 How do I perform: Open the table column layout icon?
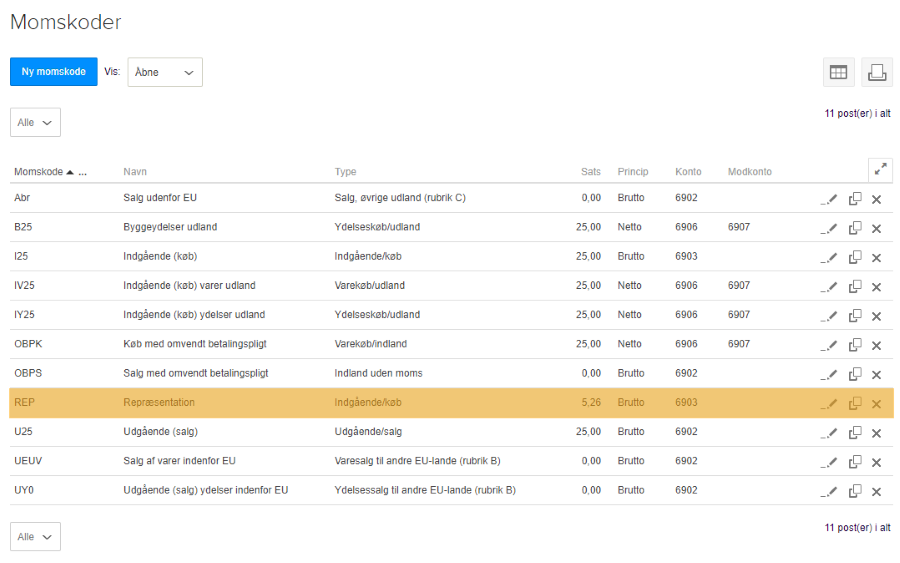(x=838, y=72)
